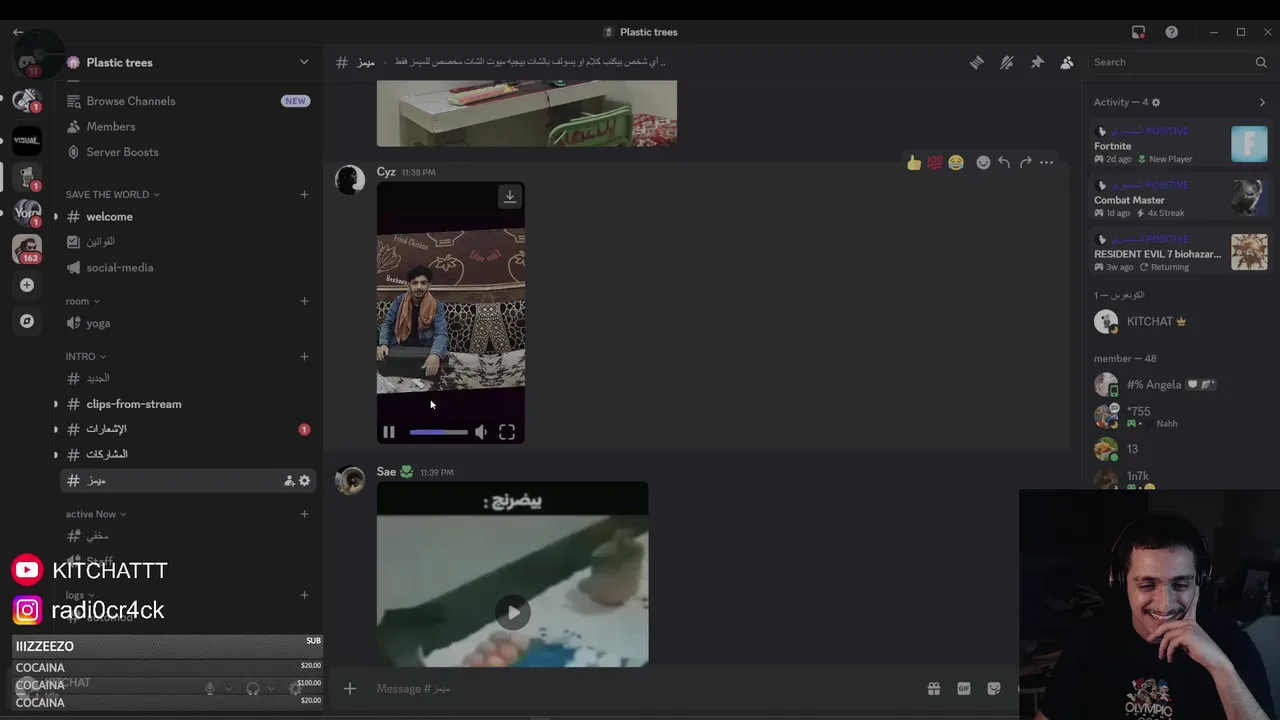Collapse the INTRO category

[85, 356]
